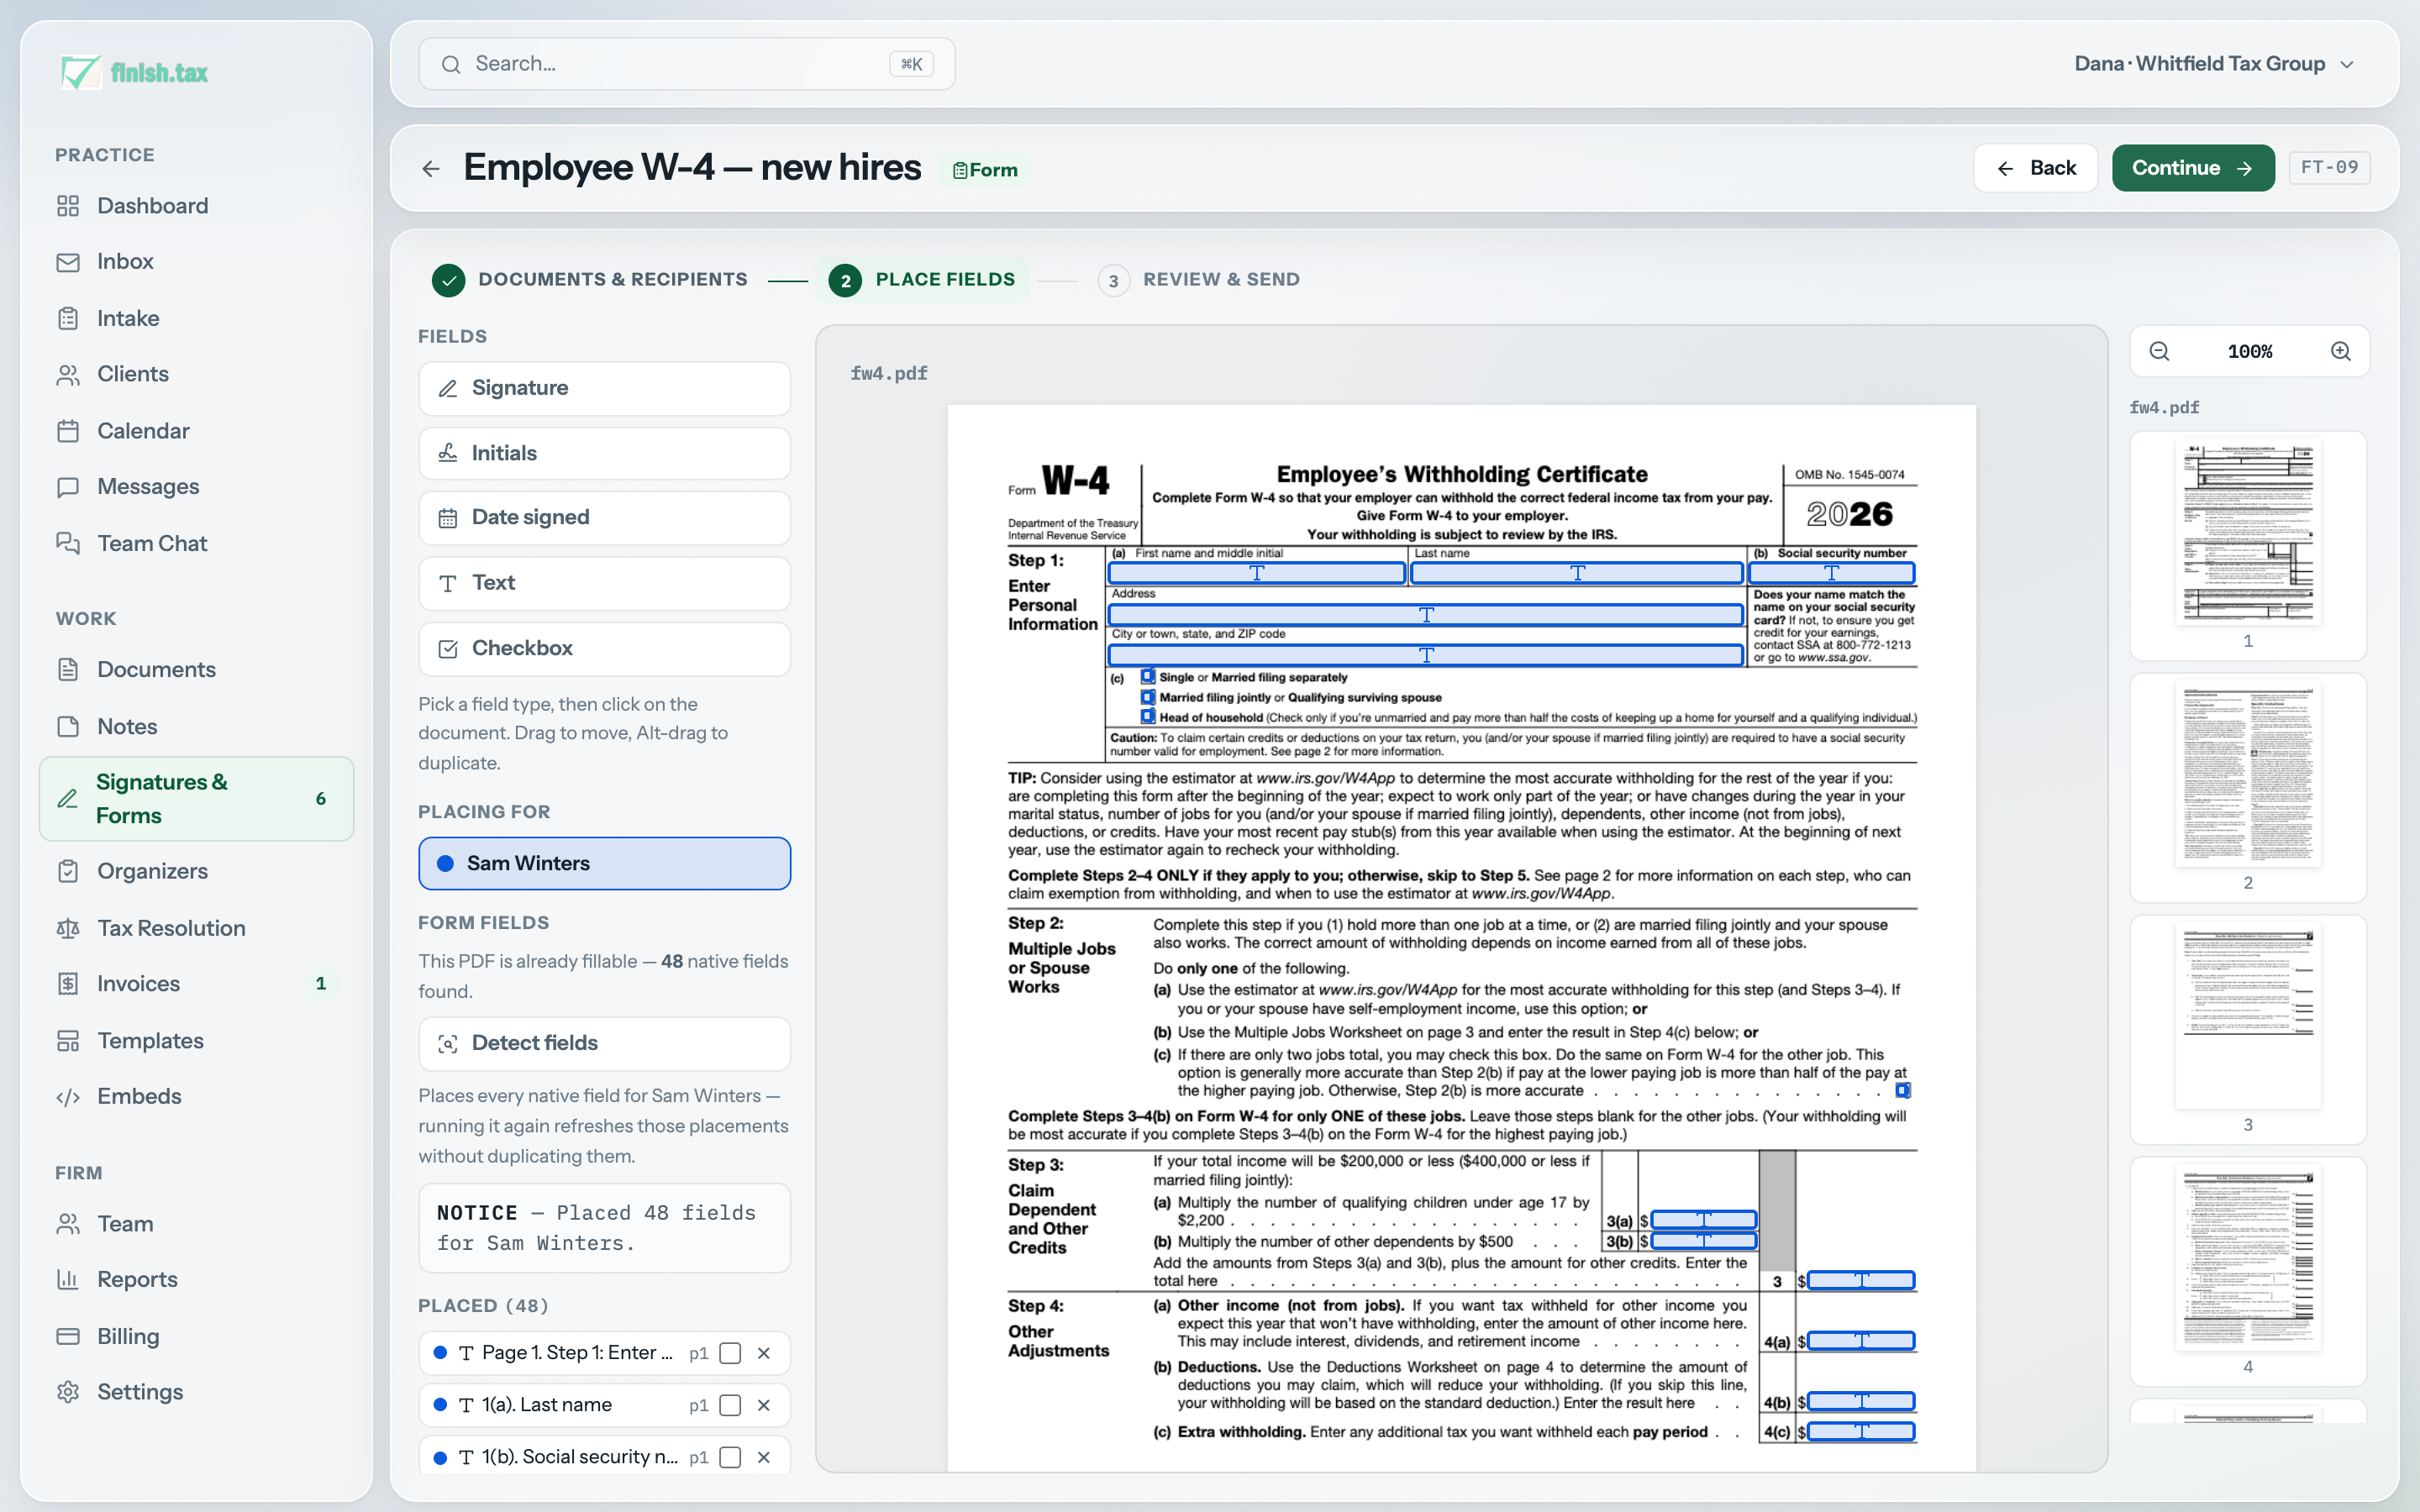
Task: Choose the Initials field type
Action: [604, 453]
